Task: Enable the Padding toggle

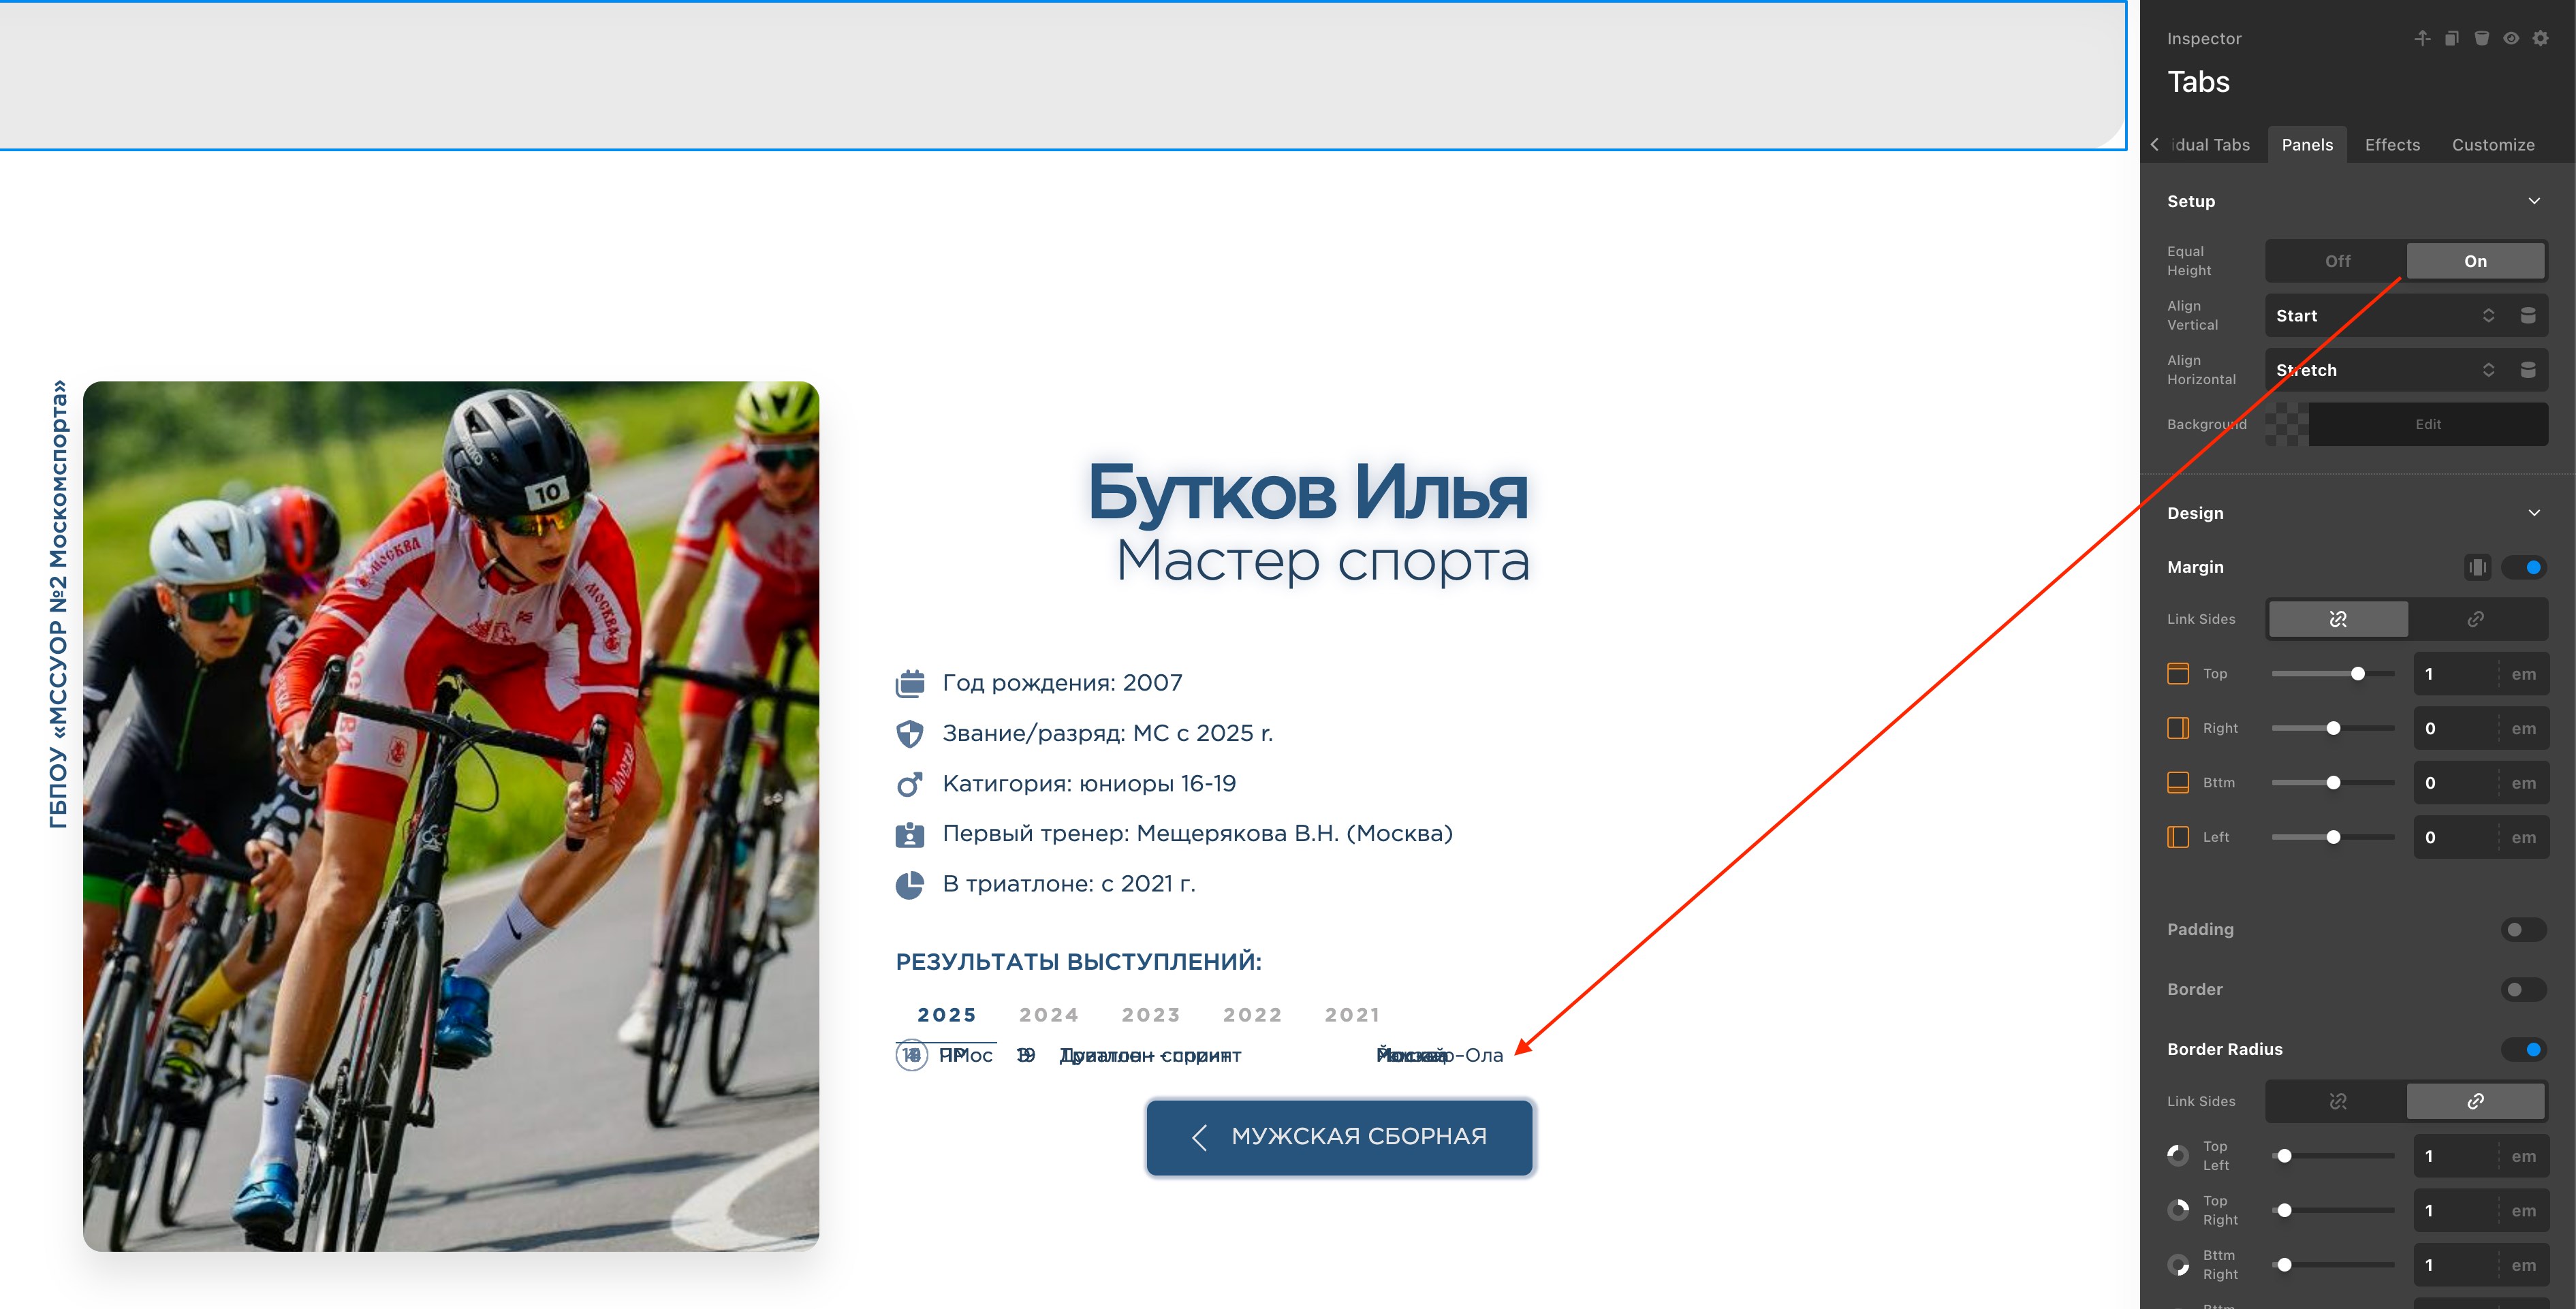Action: pyautogui.click(x=2523, y=929)
